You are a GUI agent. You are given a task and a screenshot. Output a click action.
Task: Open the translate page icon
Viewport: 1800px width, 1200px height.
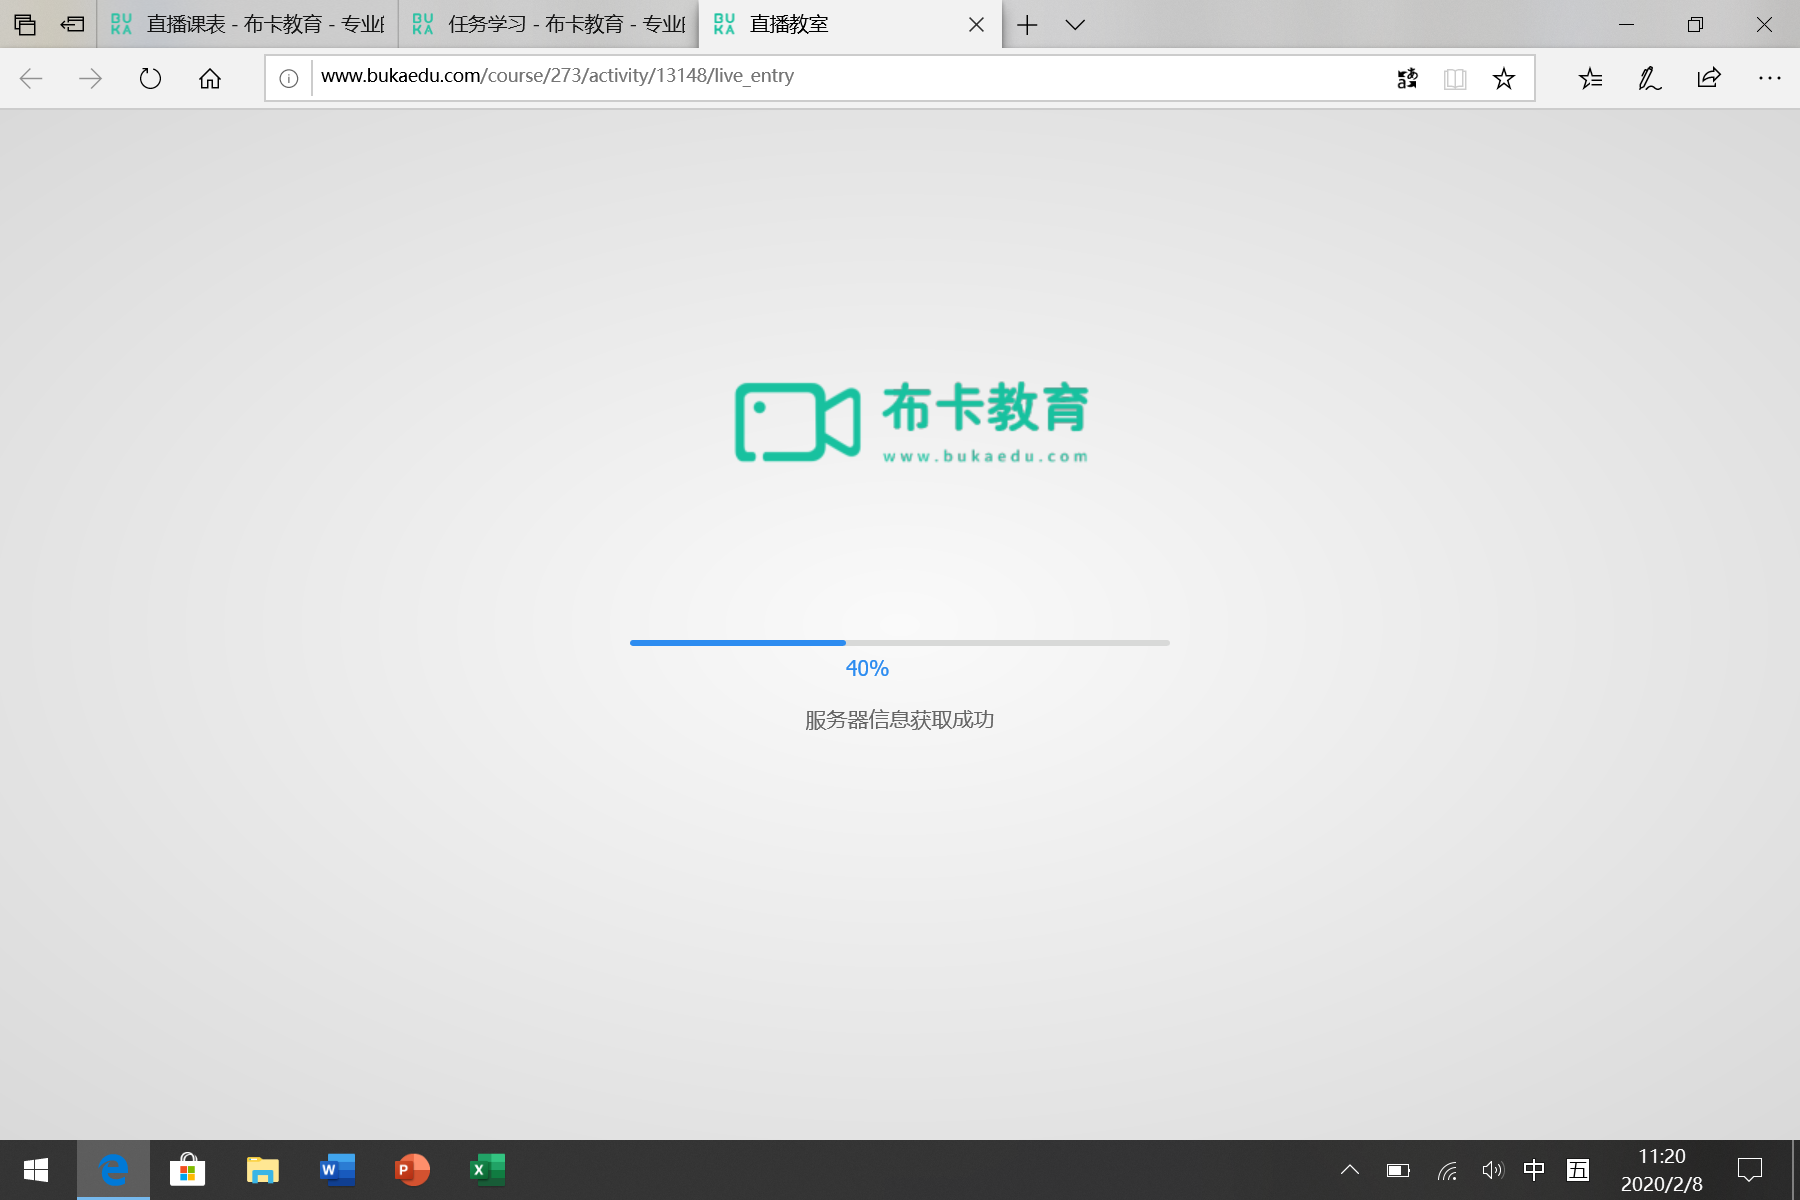(1407, 78)
